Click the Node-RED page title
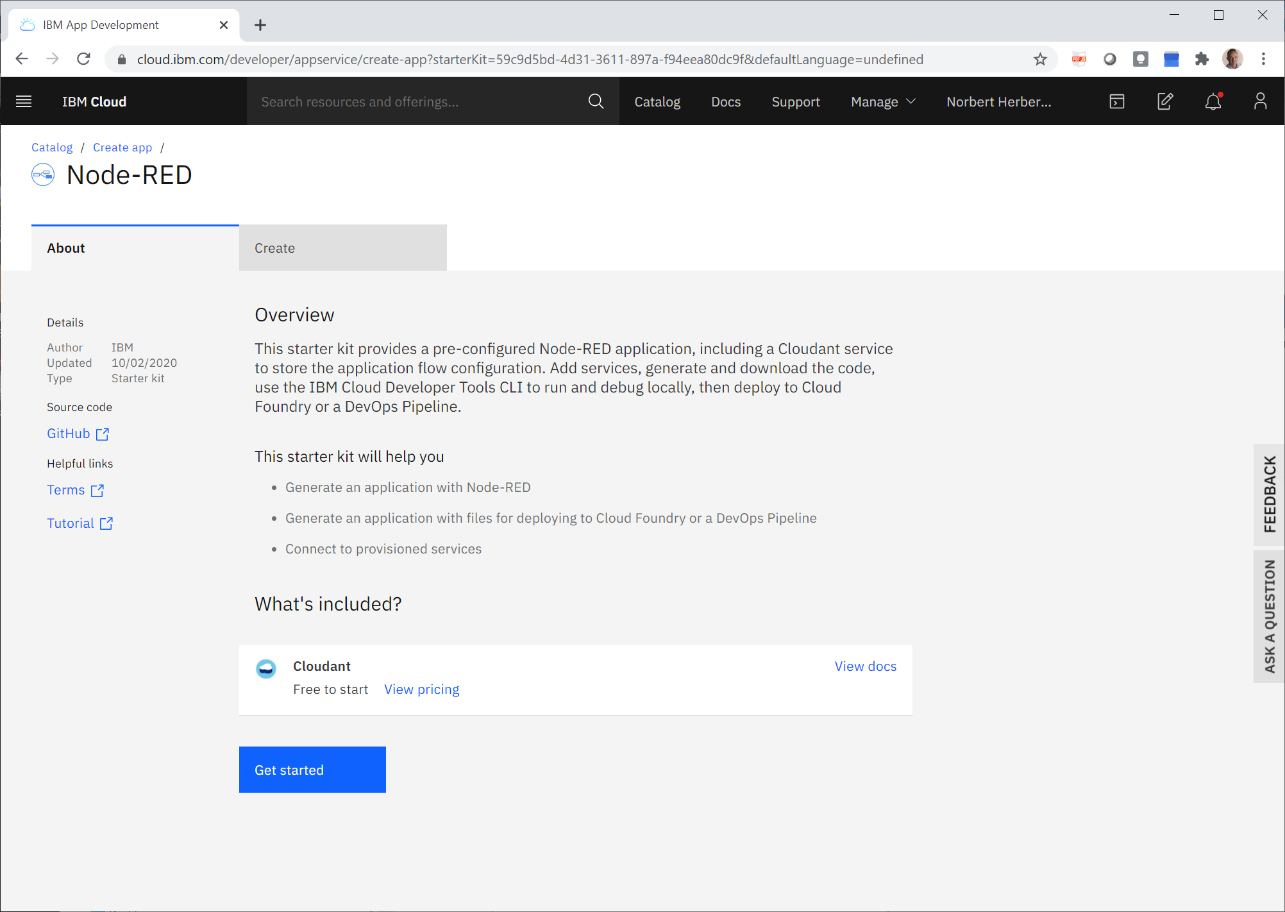 129,175
